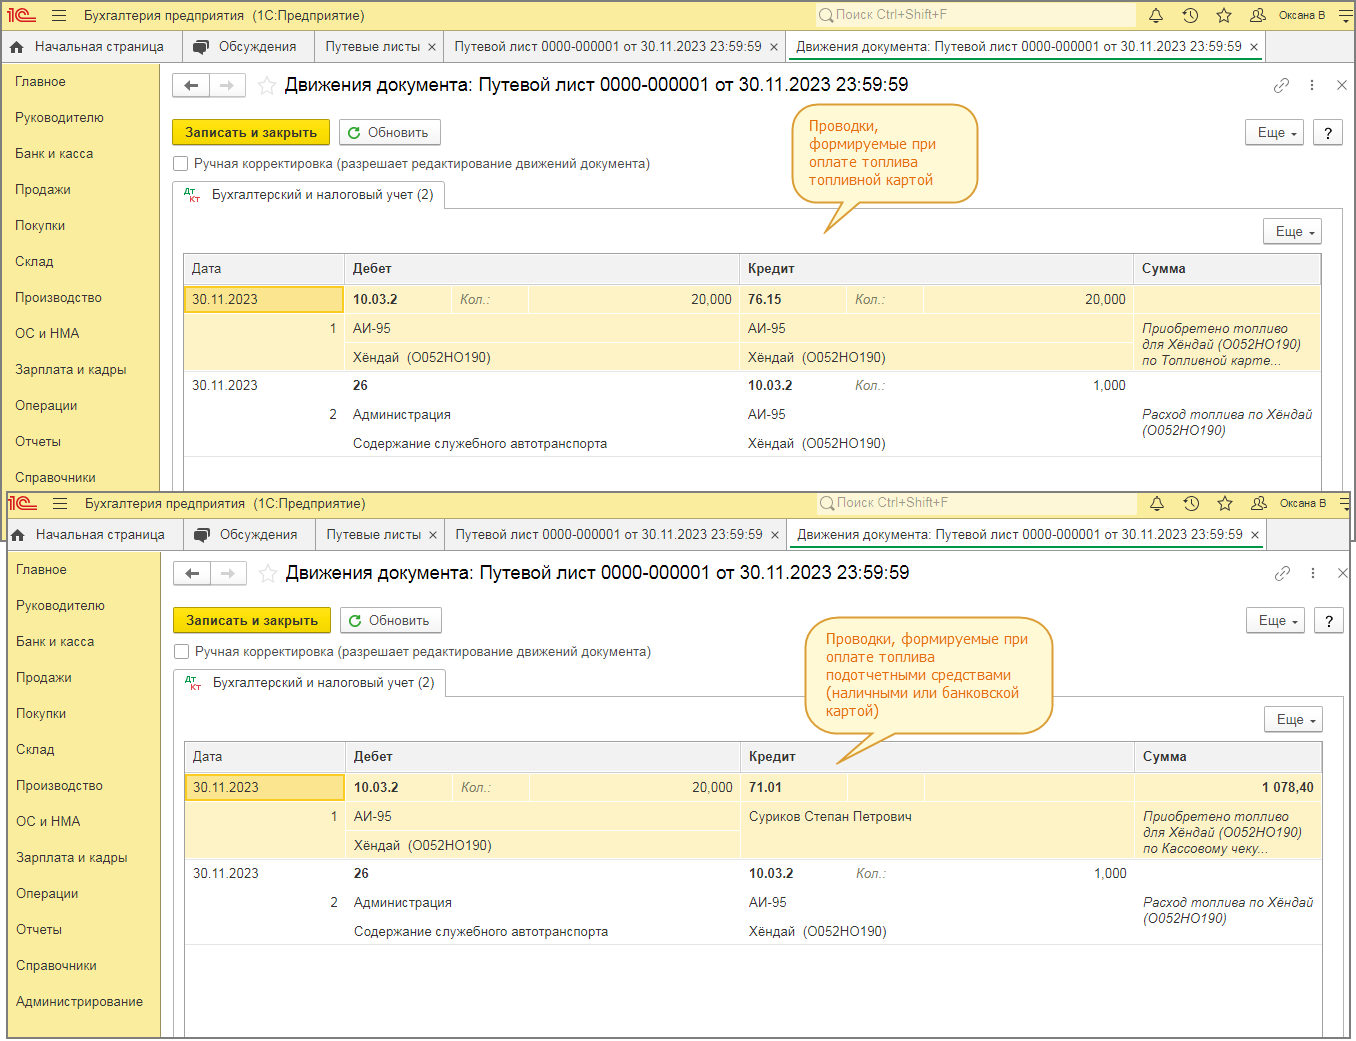
Task: Select credit account 76.15 cell
Action: point(792,300)
